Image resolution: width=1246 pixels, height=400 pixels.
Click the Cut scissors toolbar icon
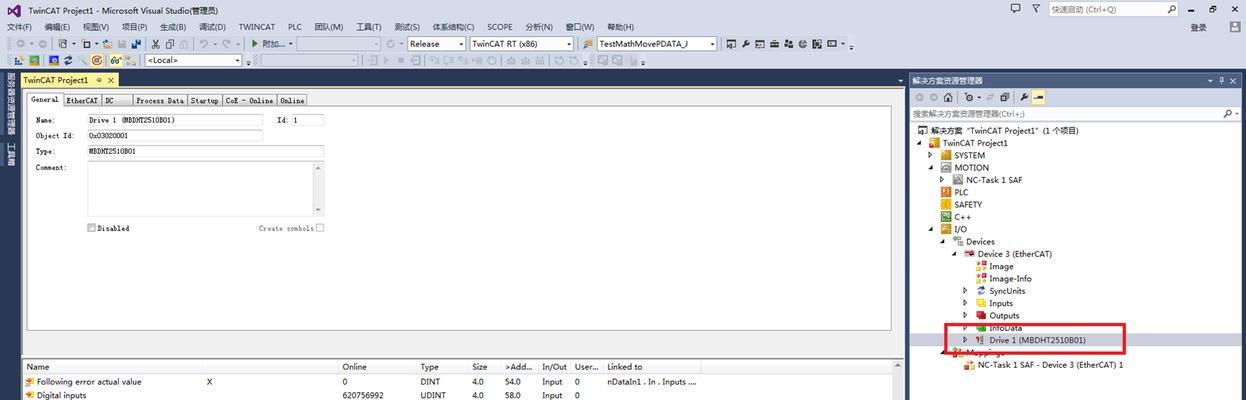155,44
